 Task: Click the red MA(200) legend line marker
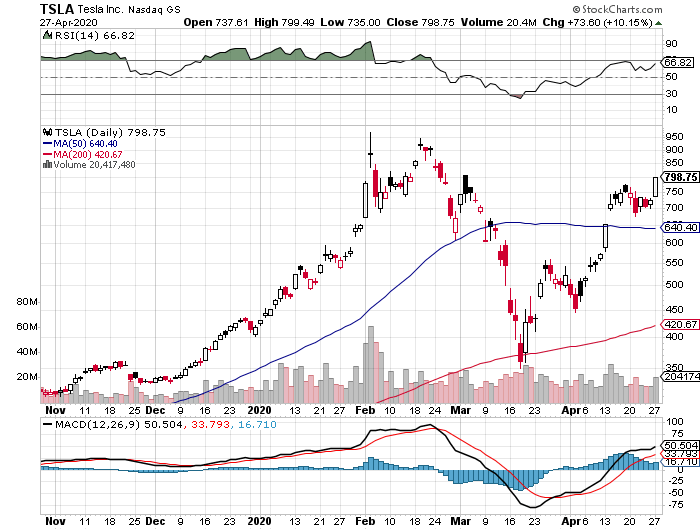point(47,154)
